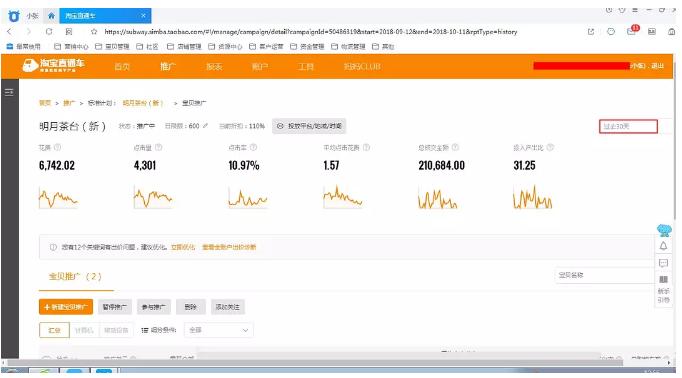Select the 宝贝推广（2）tab
Viewport: 682px width, 378px height.
[x=76, y=277]
